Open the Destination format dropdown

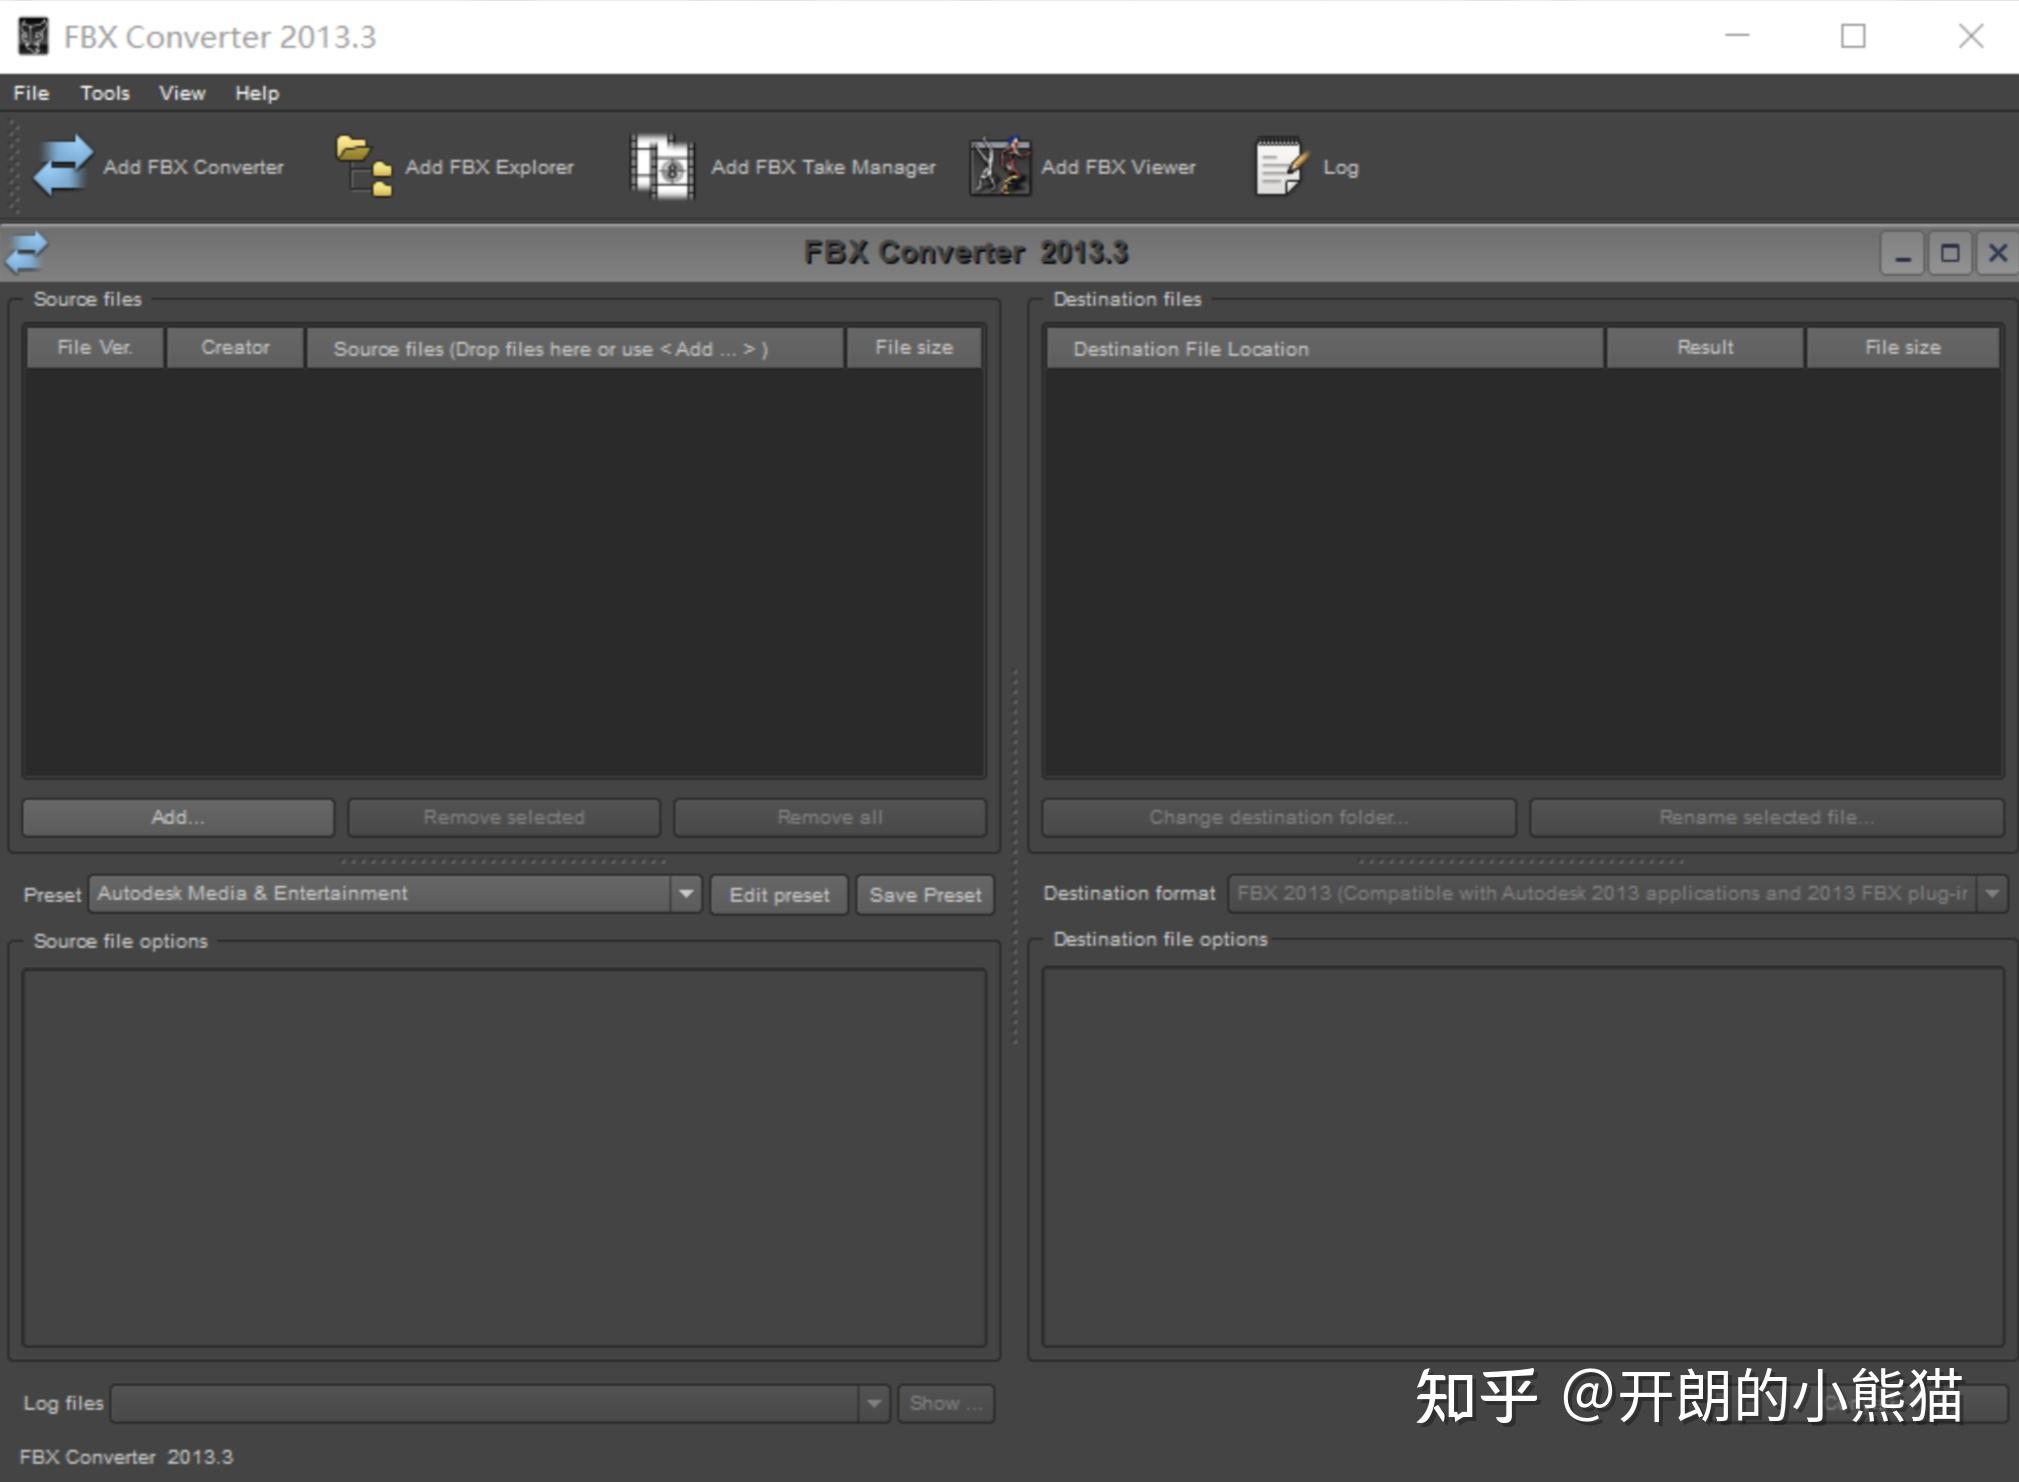(1990, 893)
